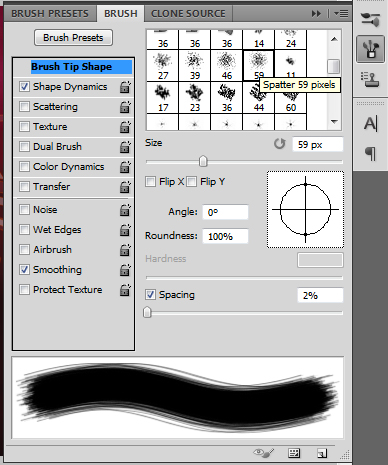
Task: Click the Size slider handle
Action: 203,162
